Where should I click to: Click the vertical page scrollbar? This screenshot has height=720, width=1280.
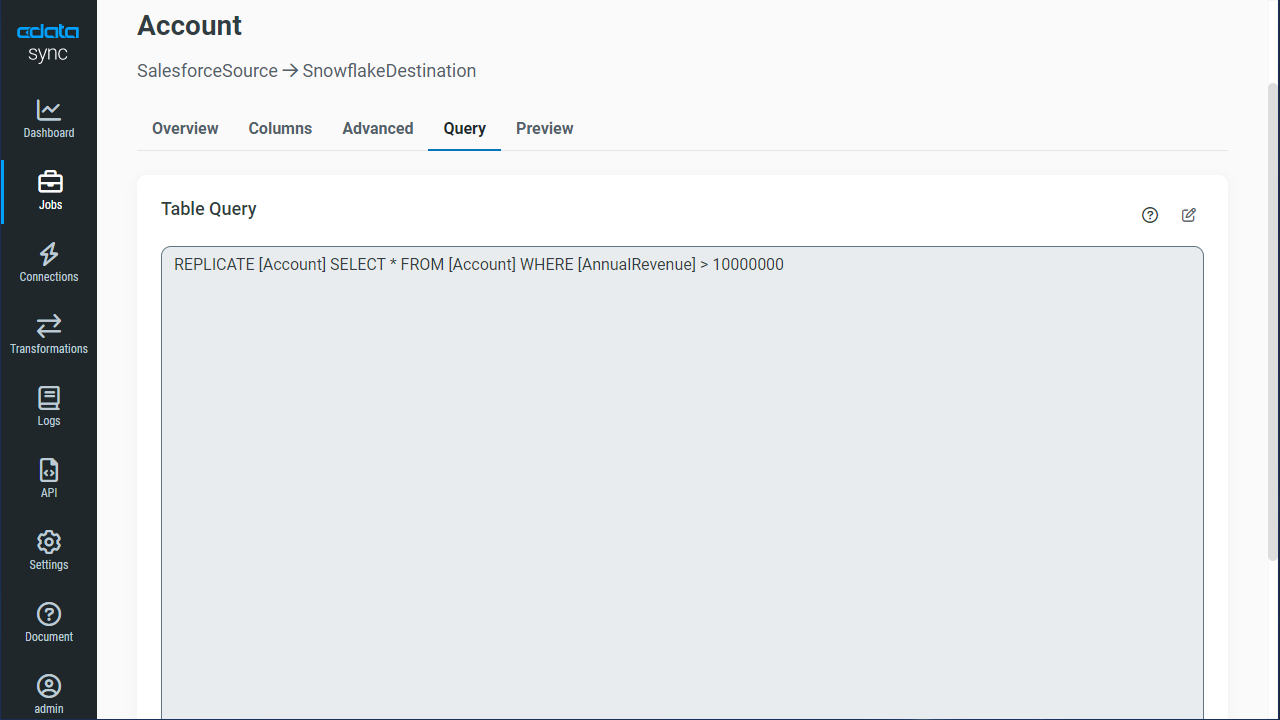pyautogui.click(x=1272, y=320)
